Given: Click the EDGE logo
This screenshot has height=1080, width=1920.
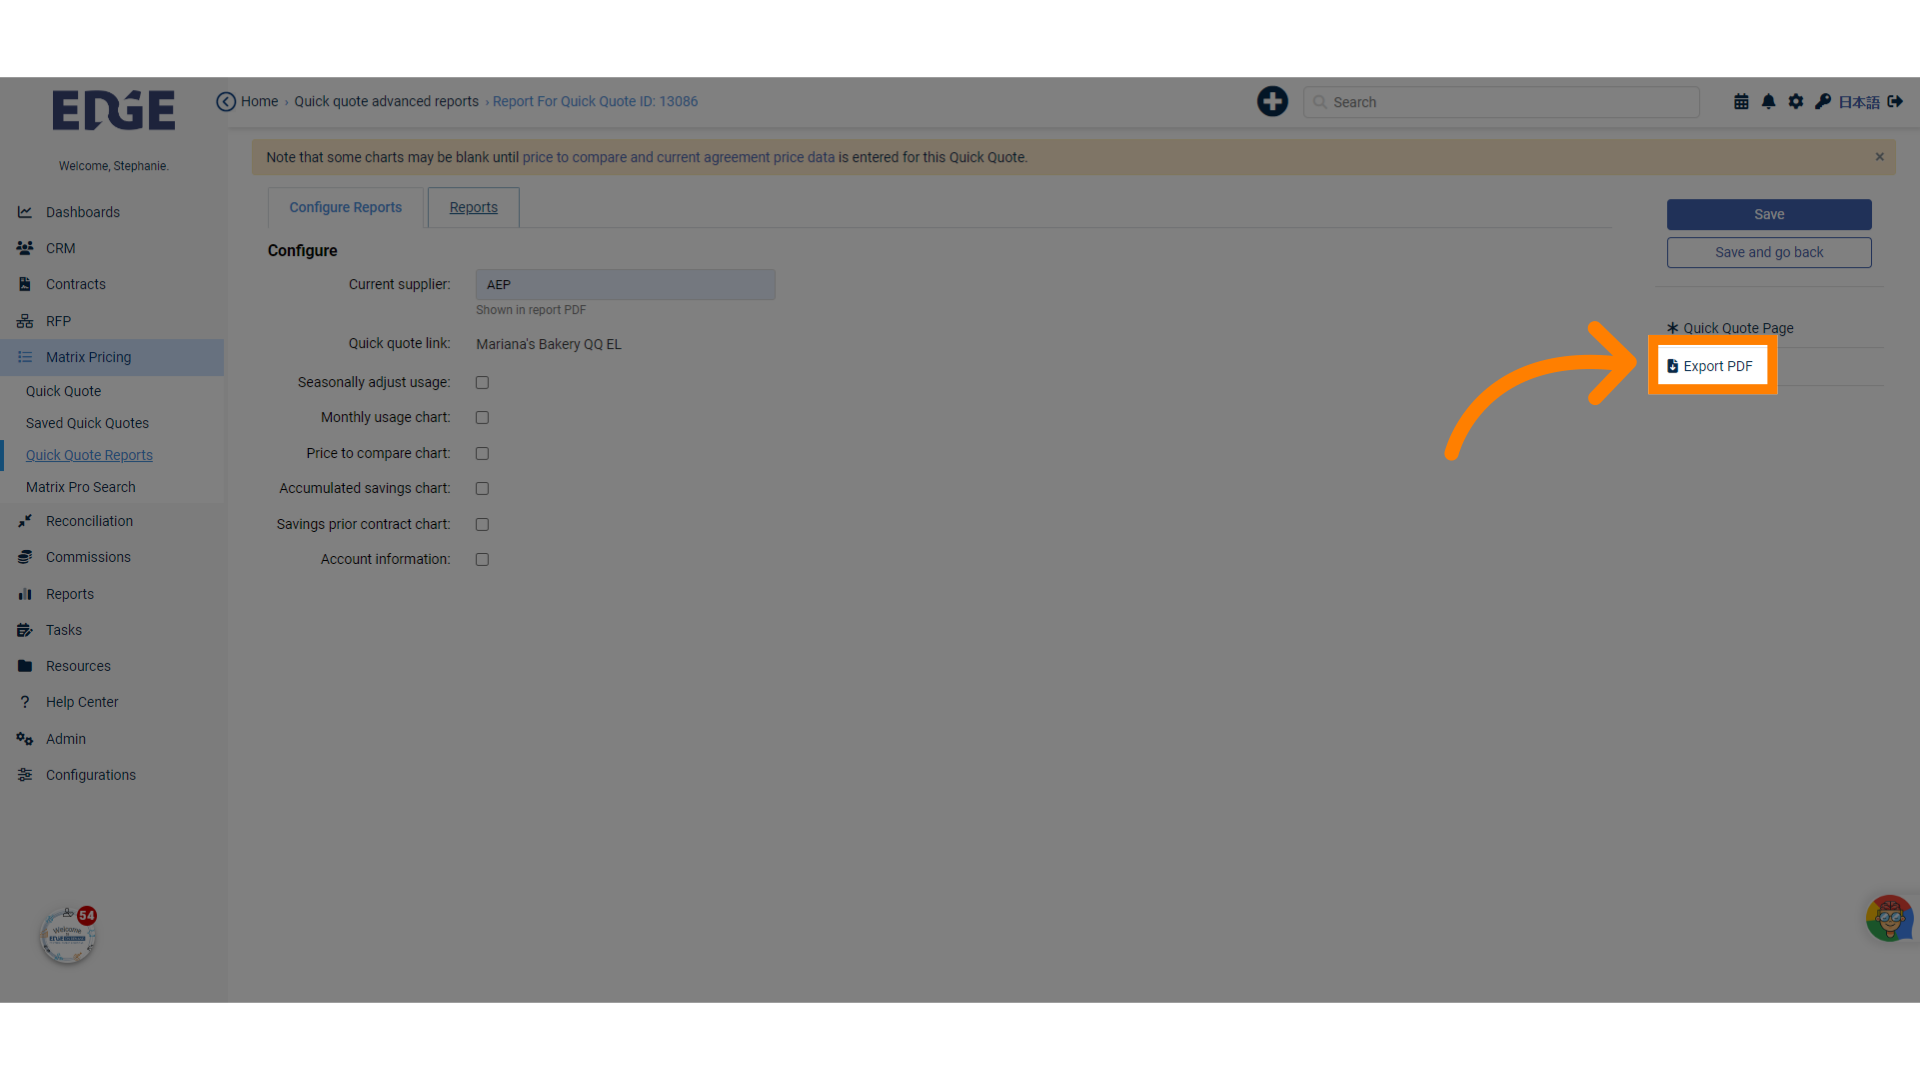Looking at the screenshot, I should click(x=113, y=110).
